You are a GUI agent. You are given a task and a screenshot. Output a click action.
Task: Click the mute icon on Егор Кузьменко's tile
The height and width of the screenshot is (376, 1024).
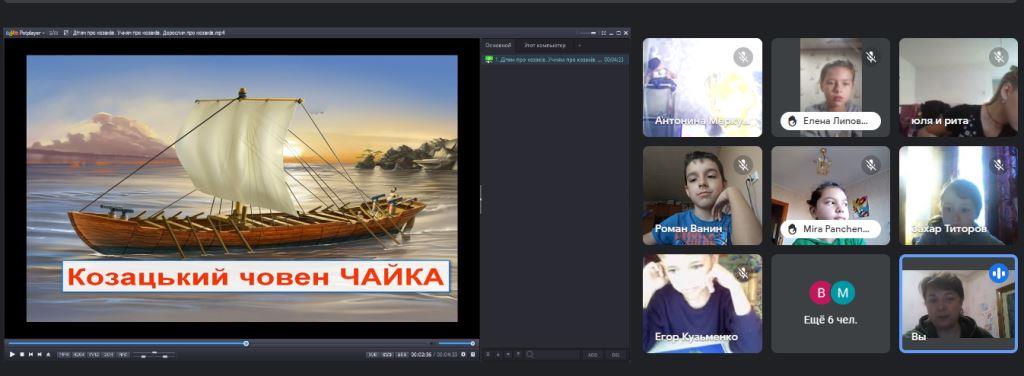(x=743, y=273)
